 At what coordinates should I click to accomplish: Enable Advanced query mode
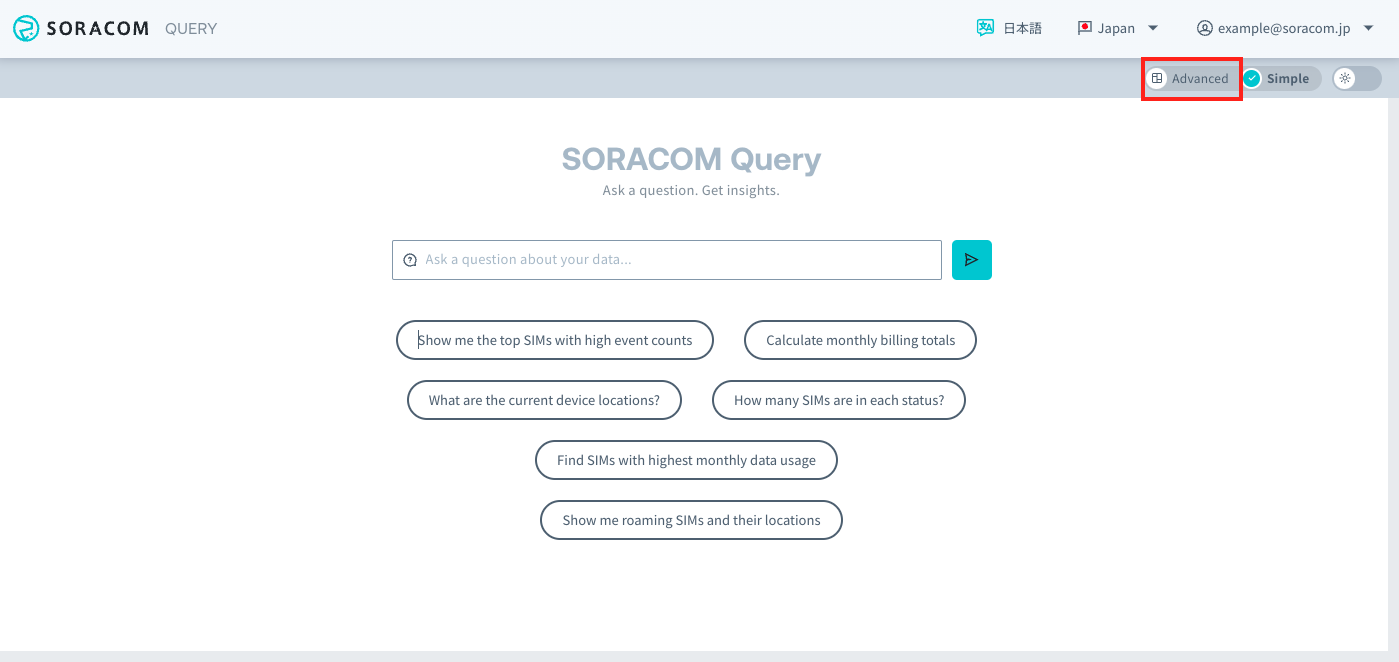(x=1191, y=77)
